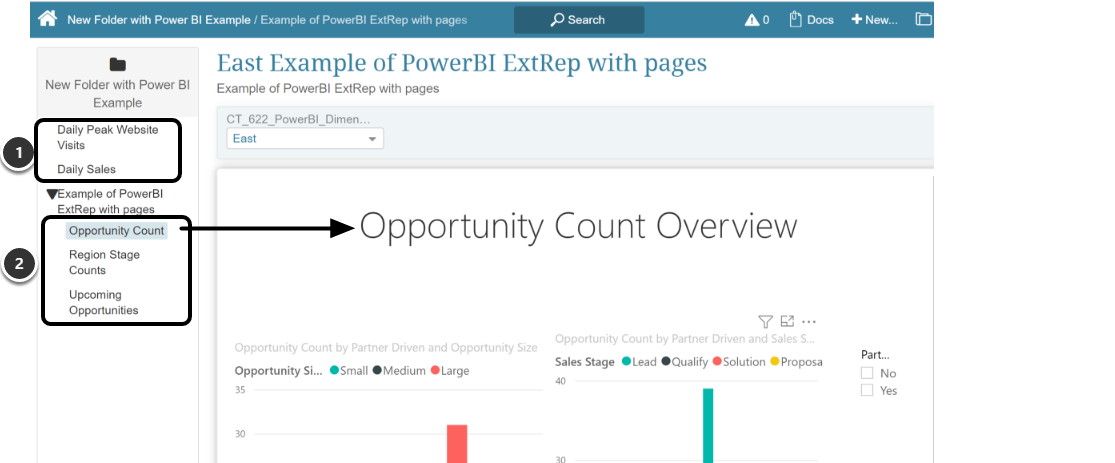
Task: Click the Opportunity Count Overview heading
Action: (x=578, y=226)
